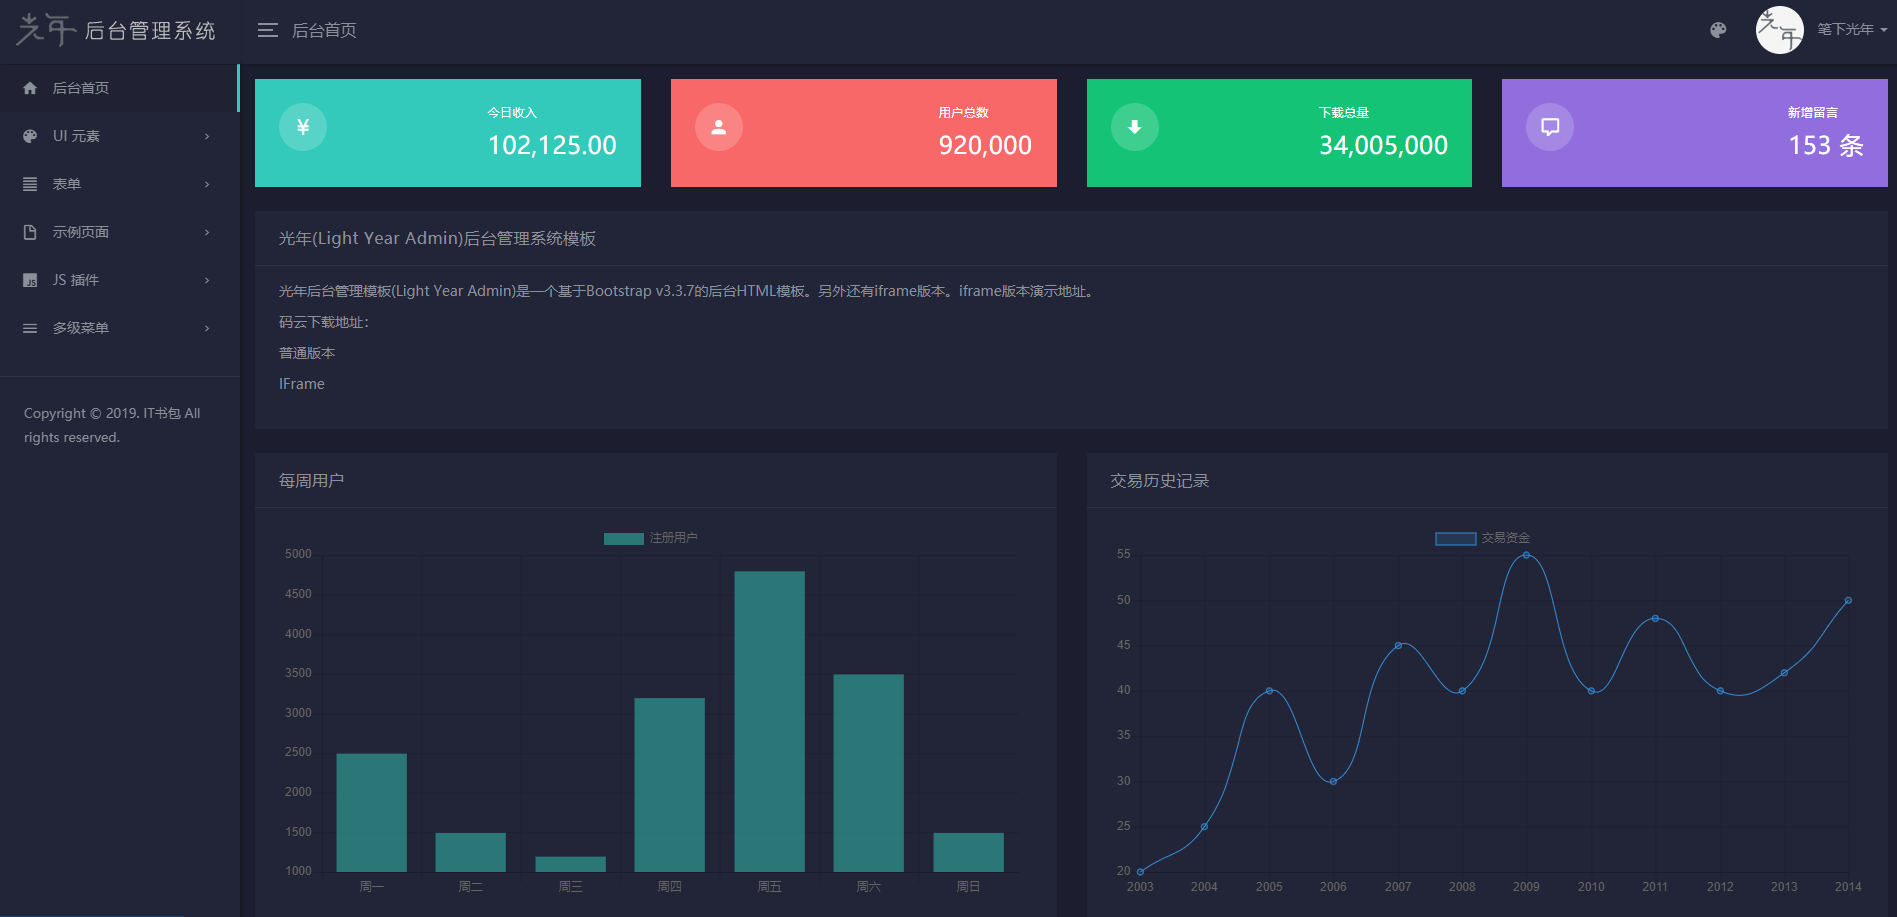Click the 光年(Light Year Admin) panel heading
The width and height of the screenshot is (1897, 917).
[437, 238]
